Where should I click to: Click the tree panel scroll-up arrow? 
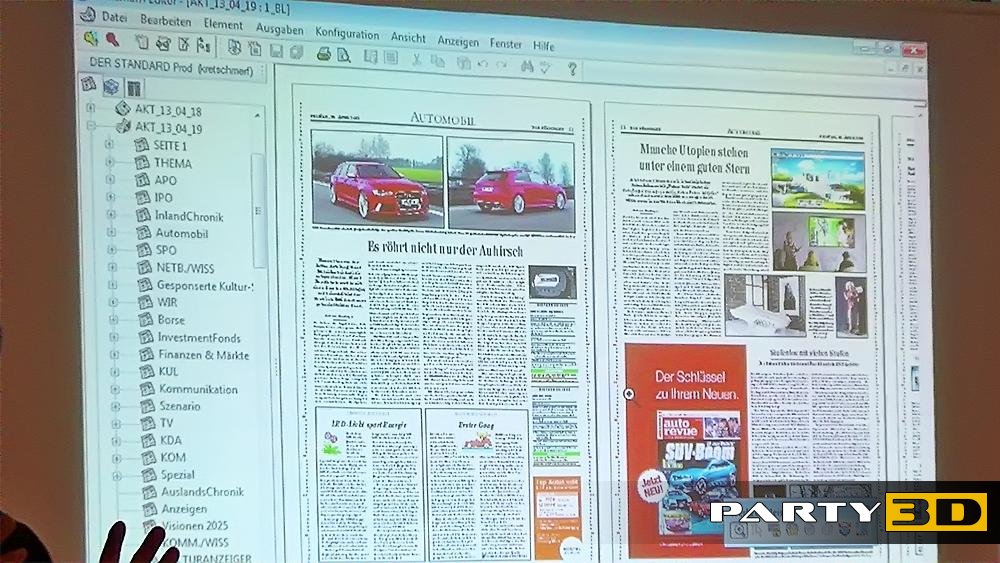pos(257,115)
